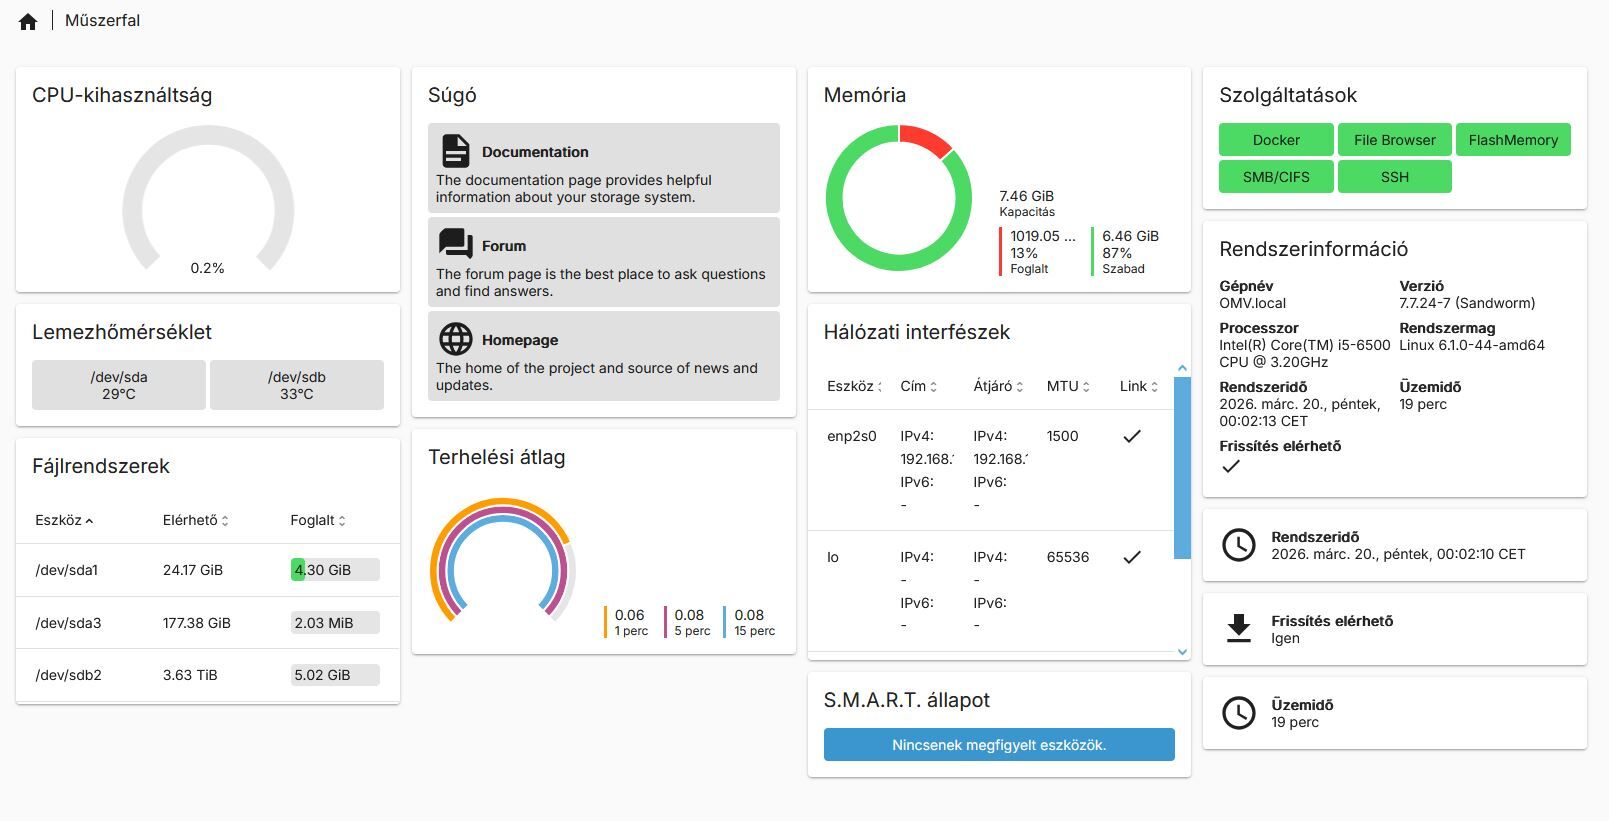Open the Homepage help card
Image resolution: width=1609 pixels, height=821 pixels.
coord(603,356)
